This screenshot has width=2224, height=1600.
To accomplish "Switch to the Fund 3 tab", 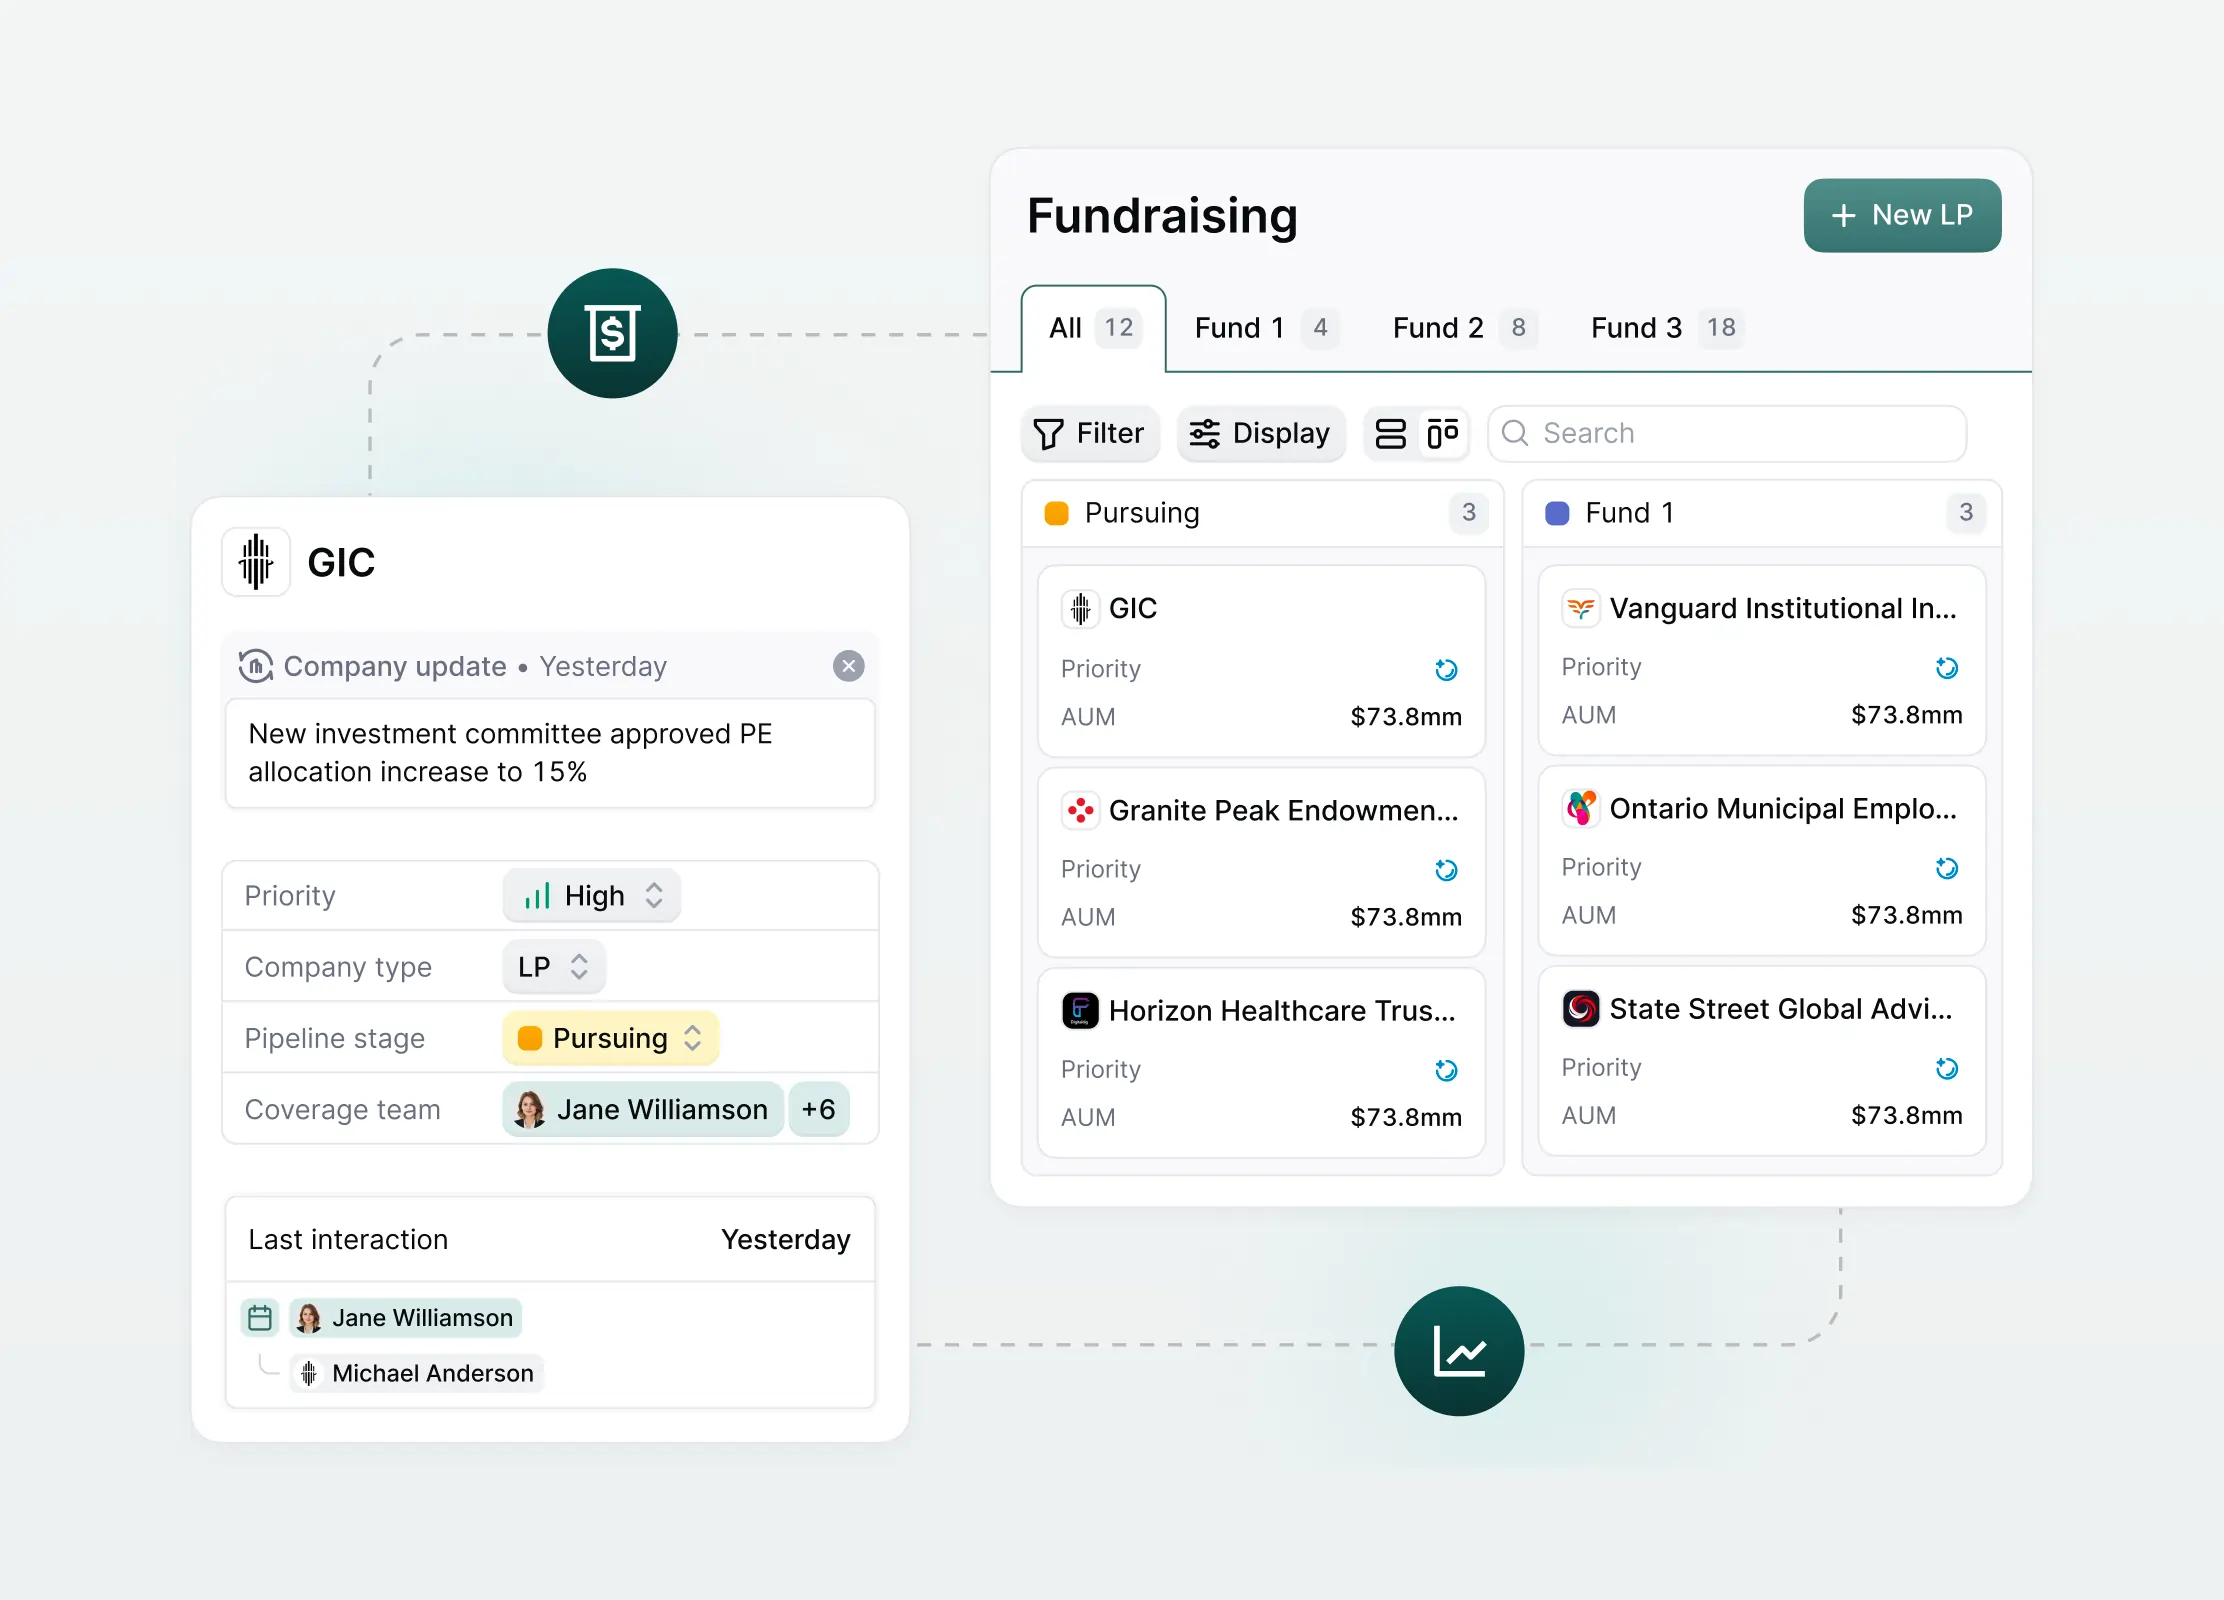I will (x=1666, y=328).
